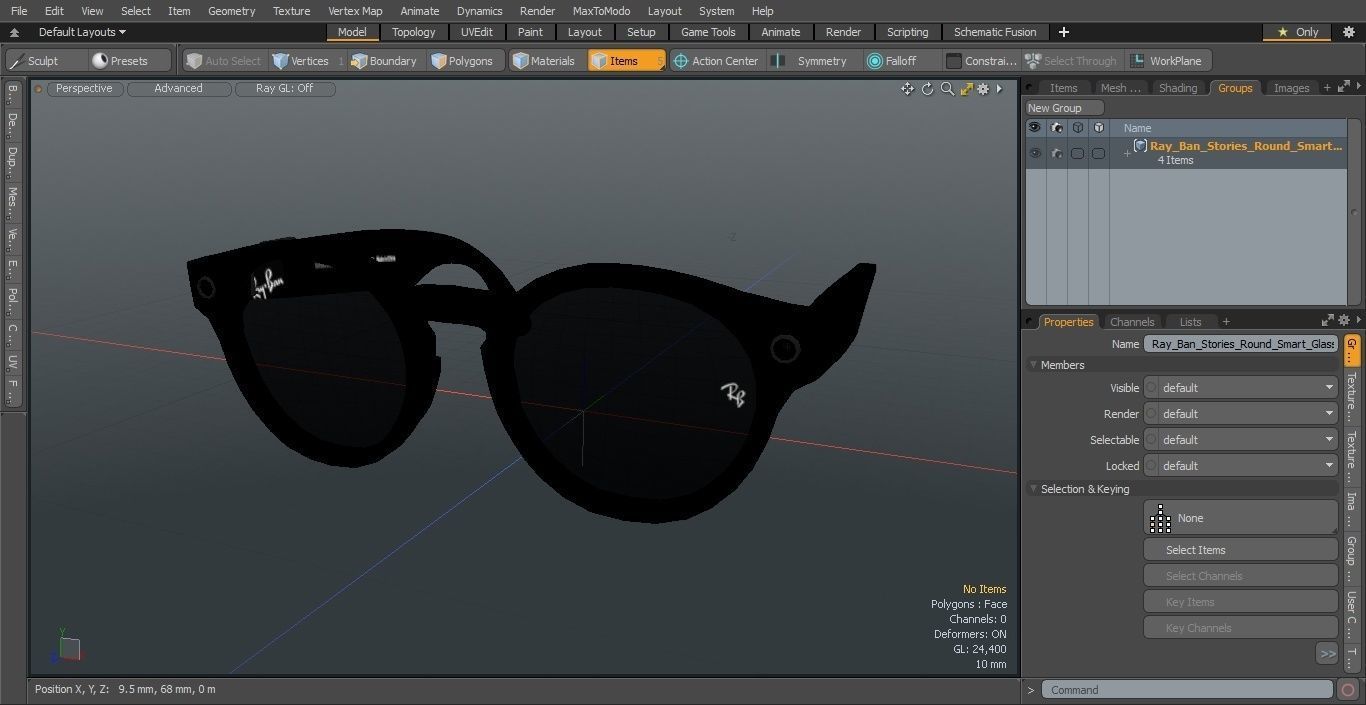Add a new layout tab with plus
Viewport: 1366px width, 705px height.
(x=1064, y=32)
